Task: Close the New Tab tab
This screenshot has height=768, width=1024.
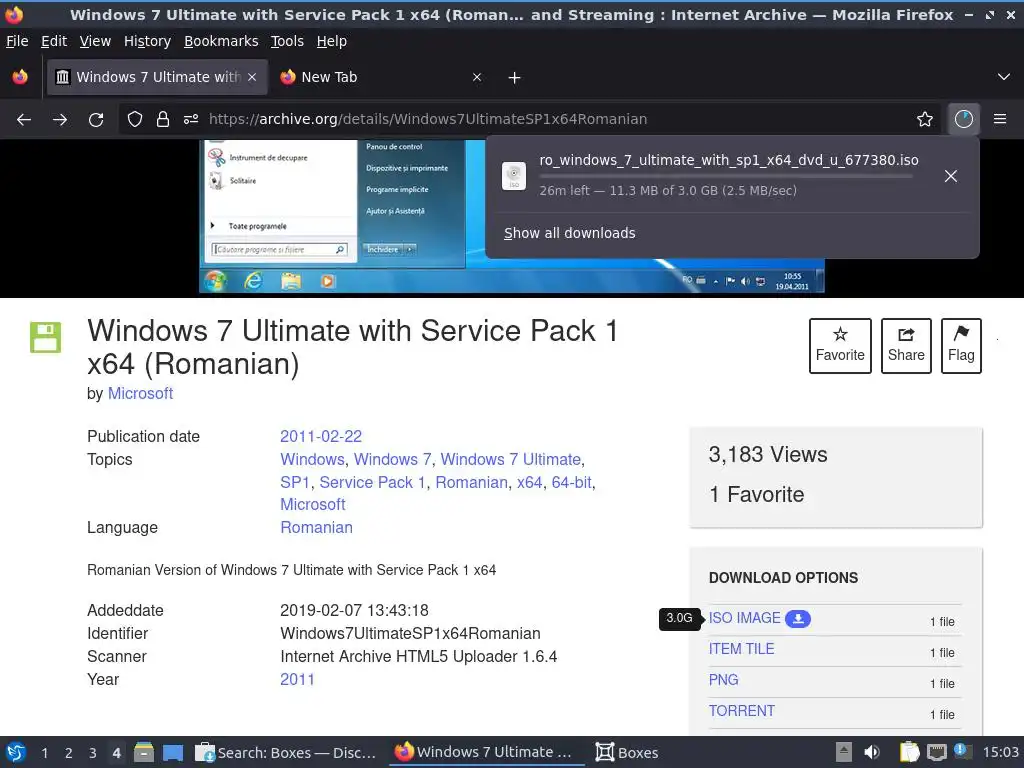Action: pyautogui.click(x=477, y=77)
